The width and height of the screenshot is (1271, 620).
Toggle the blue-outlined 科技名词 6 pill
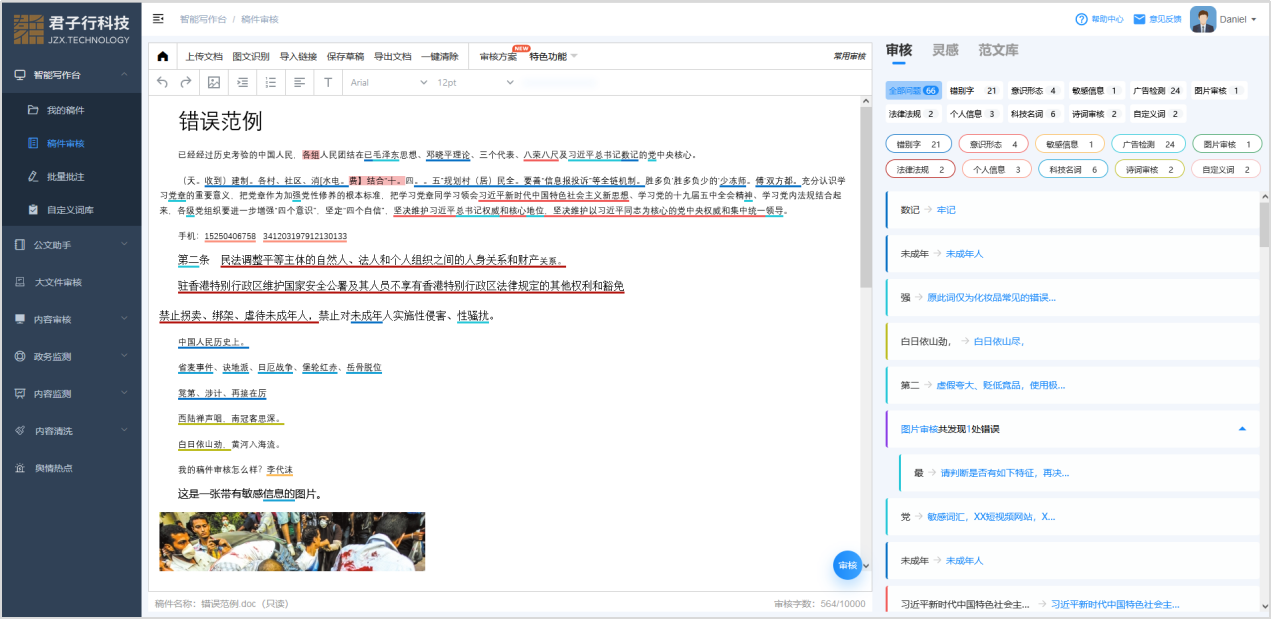(x=1072, y=170)
